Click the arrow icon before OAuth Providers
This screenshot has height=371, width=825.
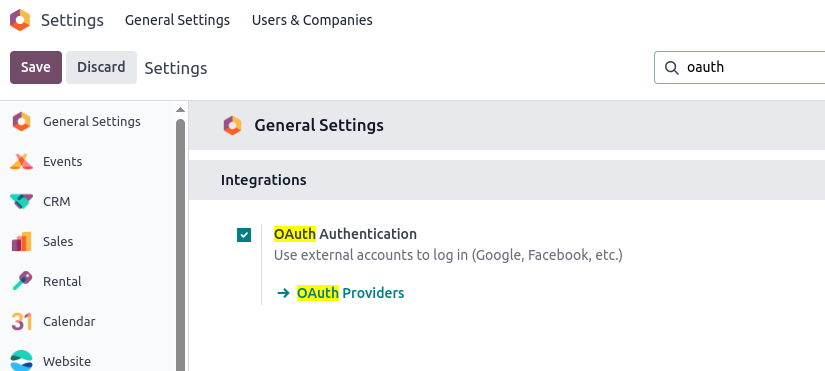tap(283, 293)
